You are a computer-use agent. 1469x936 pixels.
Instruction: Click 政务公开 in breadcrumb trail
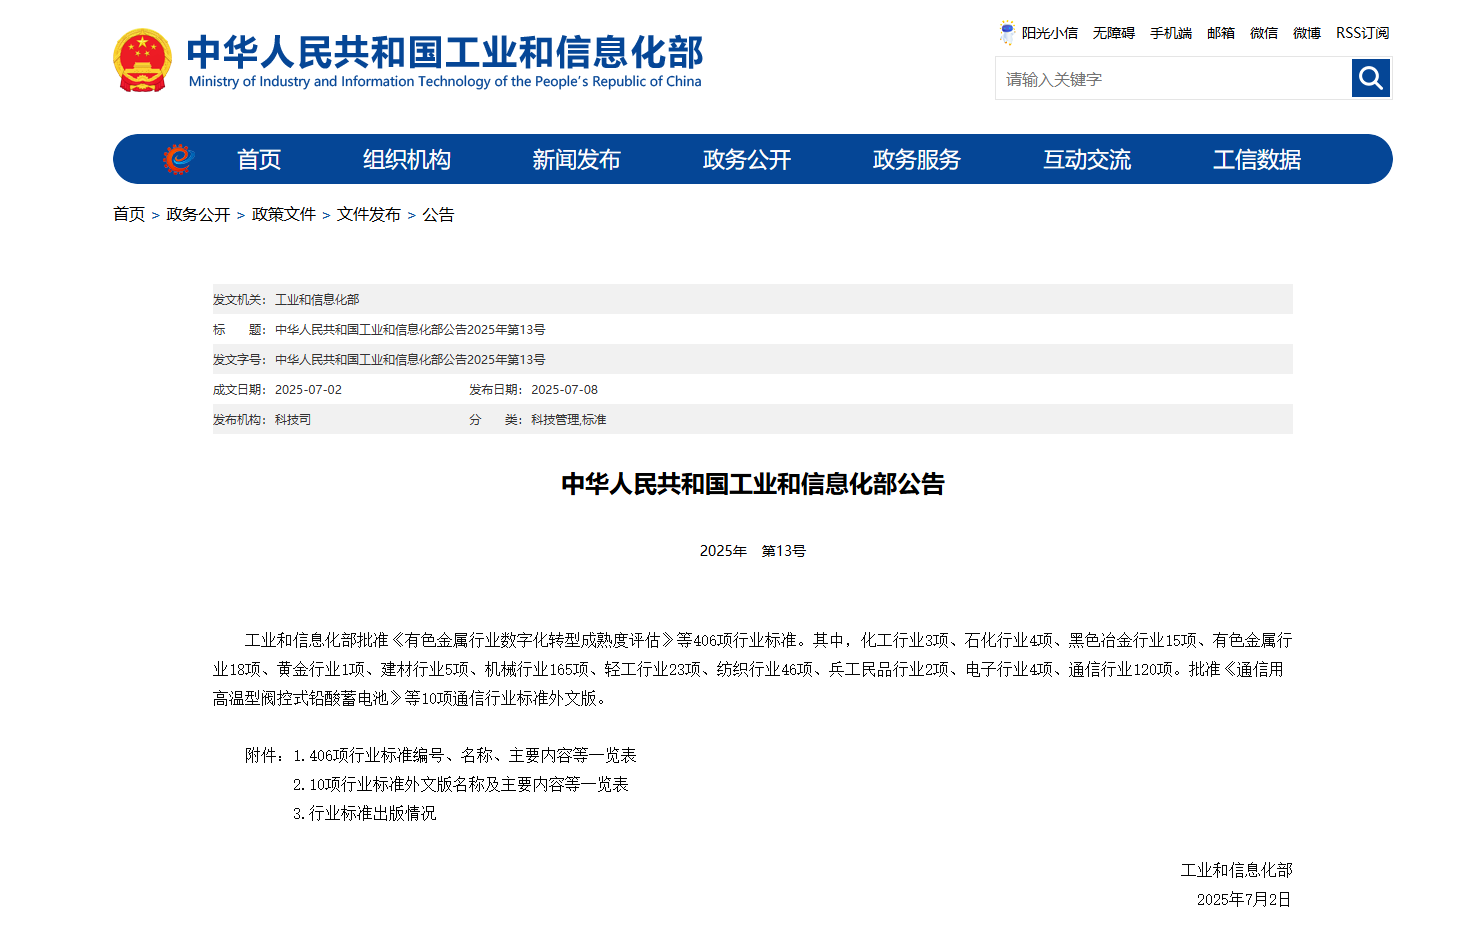198,214
